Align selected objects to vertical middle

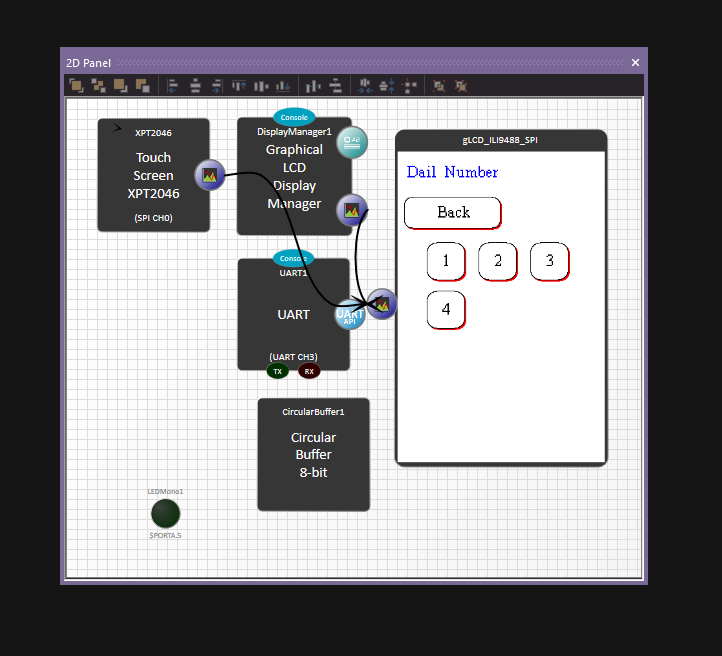point(261,86)
